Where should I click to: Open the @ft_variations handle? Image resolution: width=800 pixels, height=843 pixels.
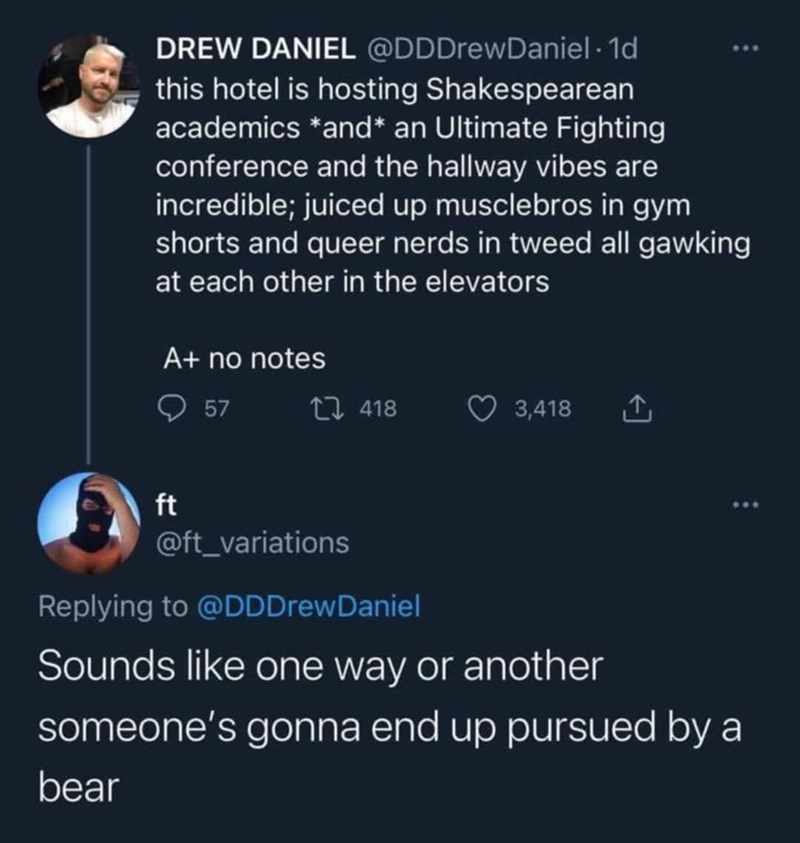pos(253,542)
